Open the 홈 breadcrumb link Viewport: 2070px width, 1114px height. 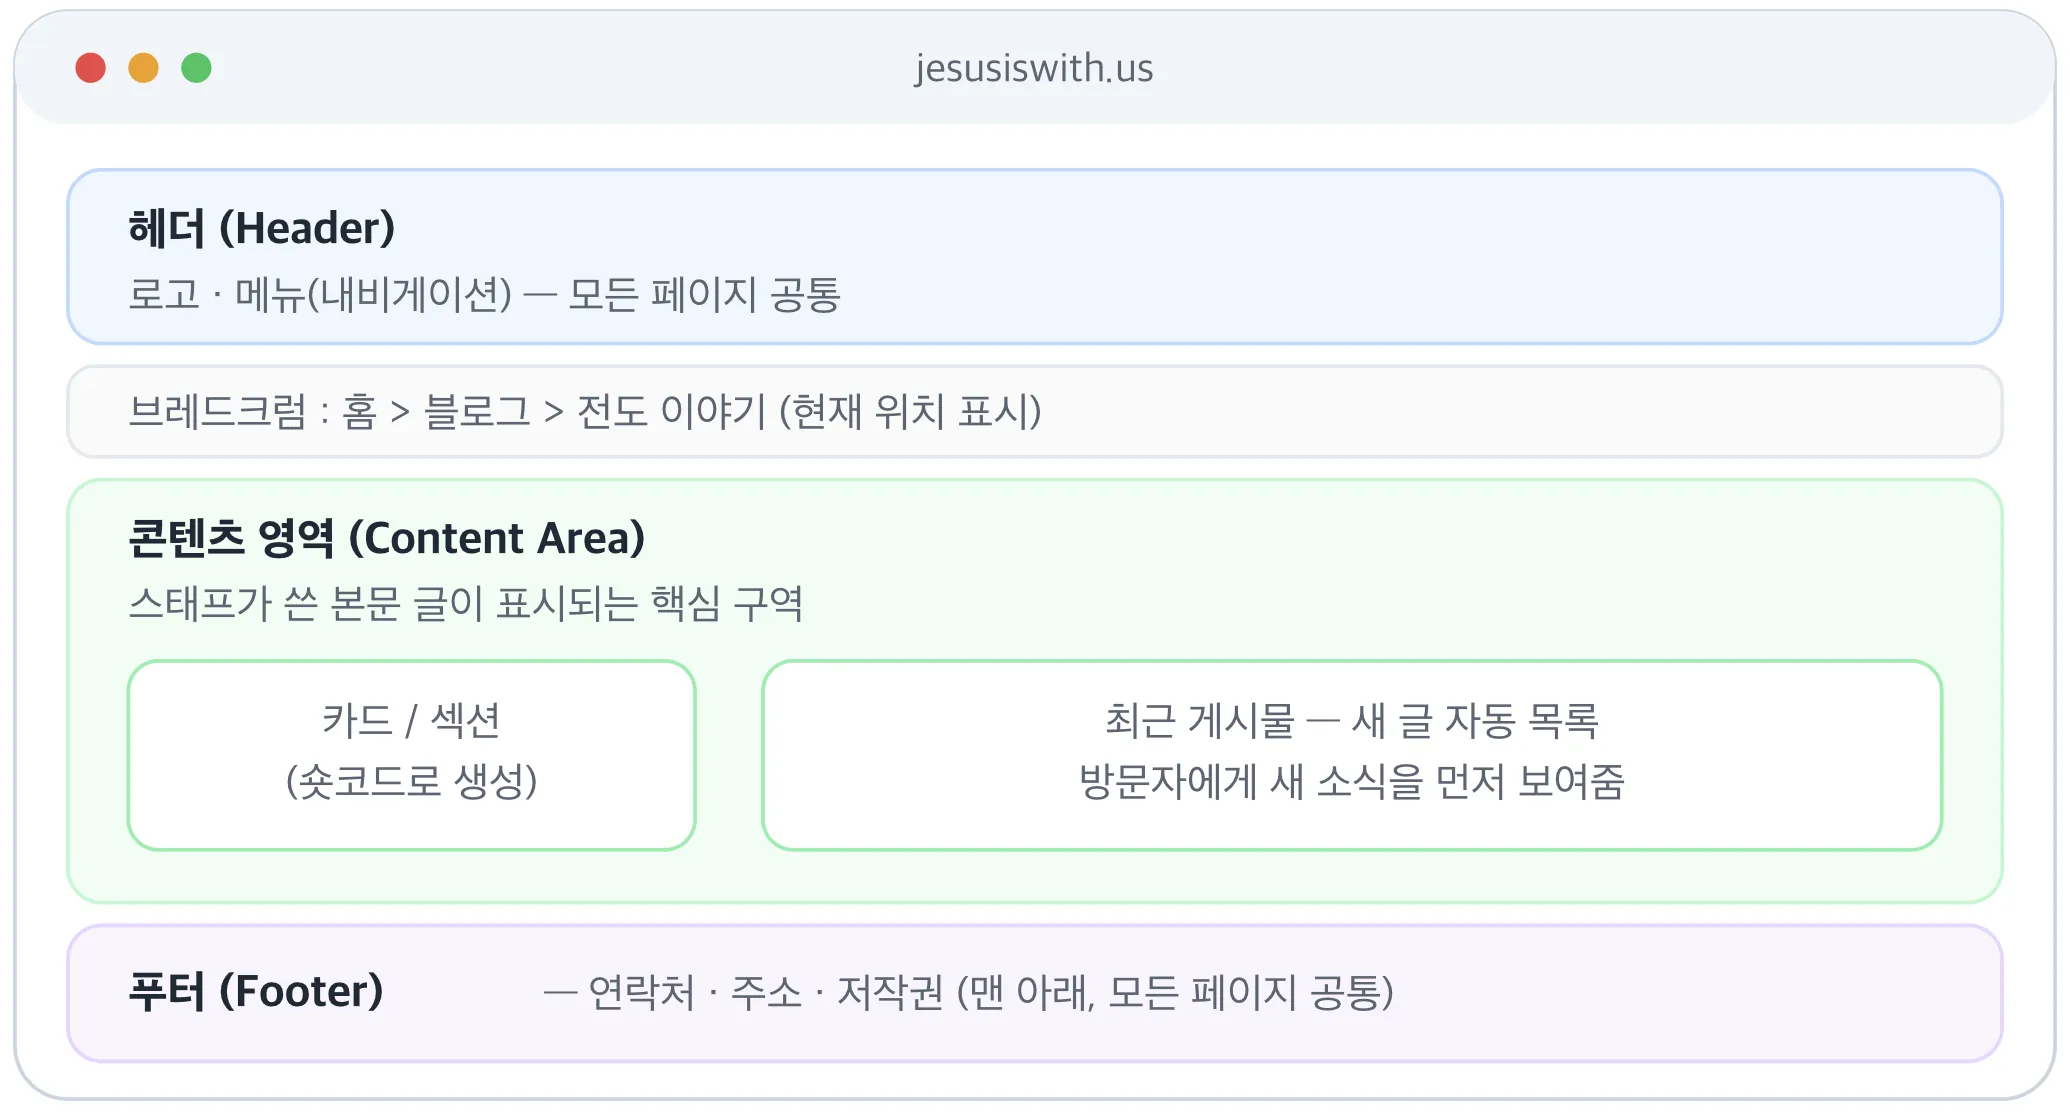coord(360,412)
